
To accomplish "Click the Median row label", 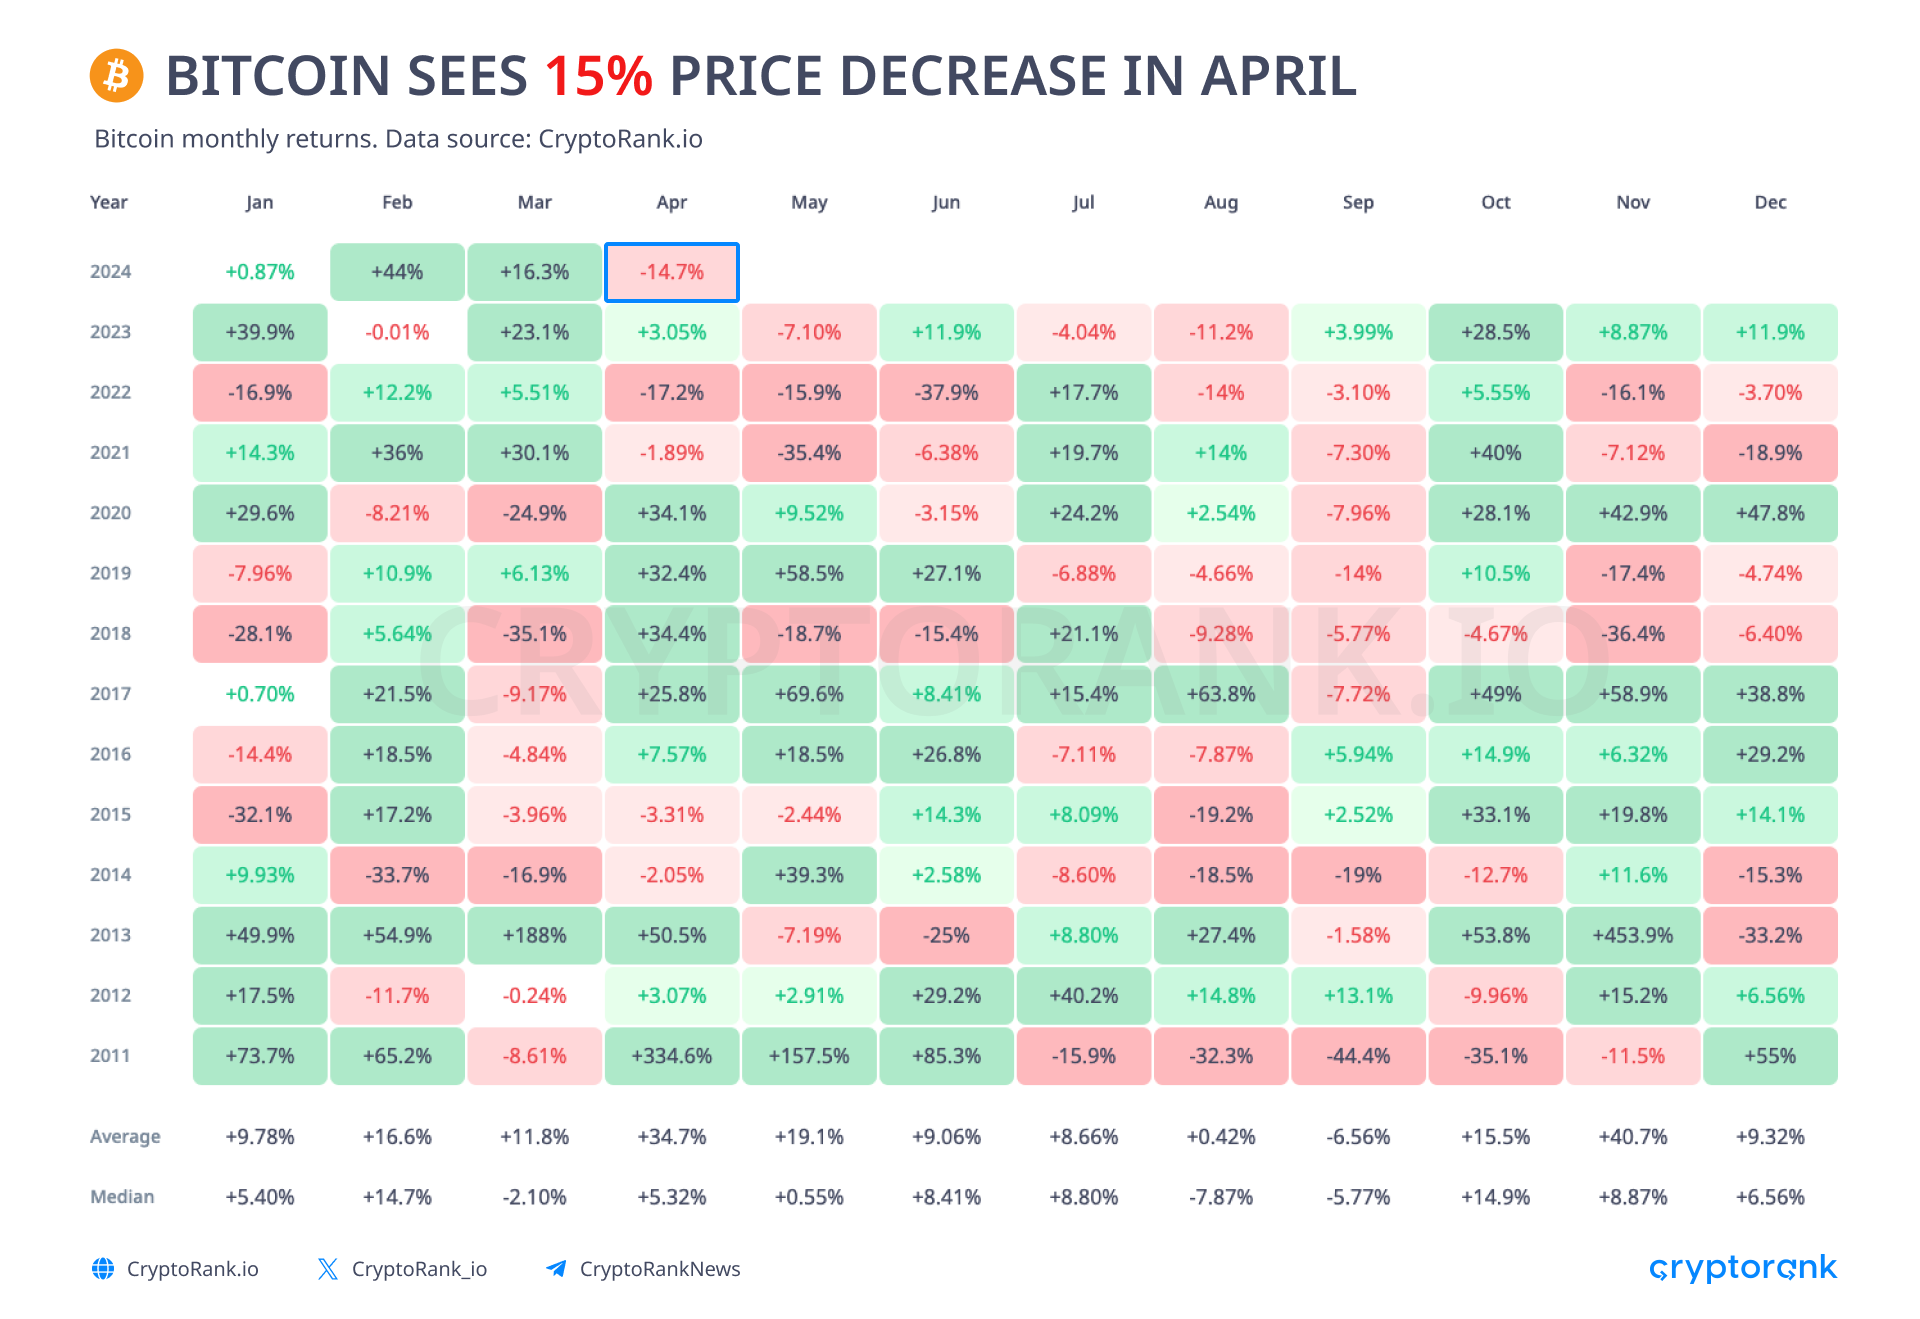I will [122, 1197].
